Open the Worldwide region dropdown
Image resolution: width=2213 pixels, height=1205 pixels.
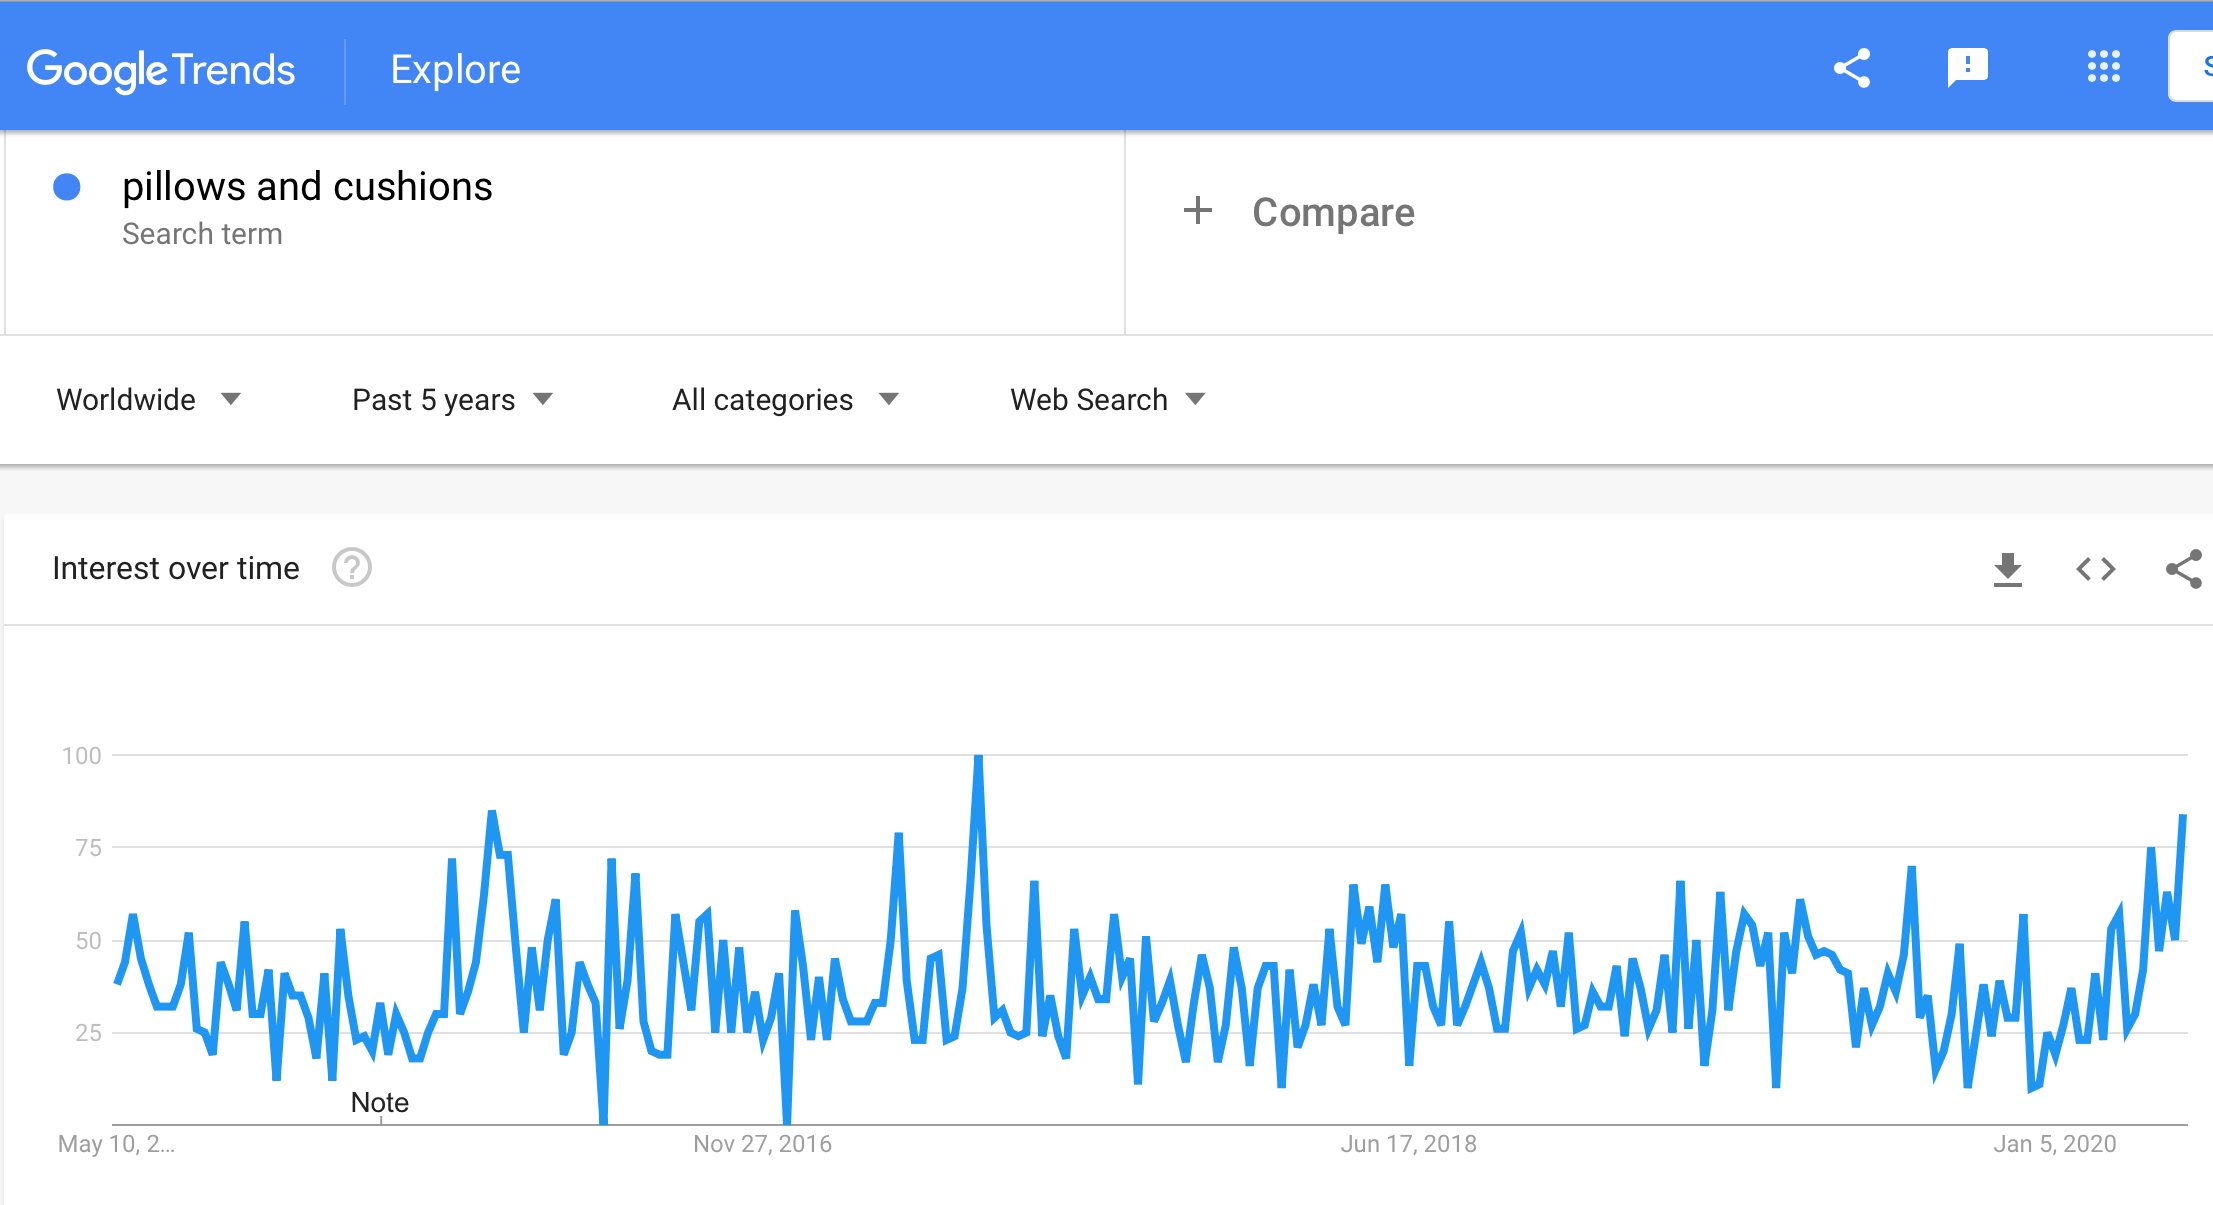149,400
